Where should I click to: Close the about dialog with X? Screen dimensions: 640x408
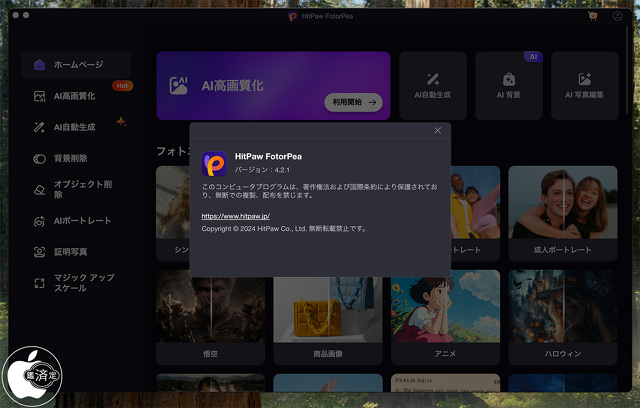click(438, 131)
